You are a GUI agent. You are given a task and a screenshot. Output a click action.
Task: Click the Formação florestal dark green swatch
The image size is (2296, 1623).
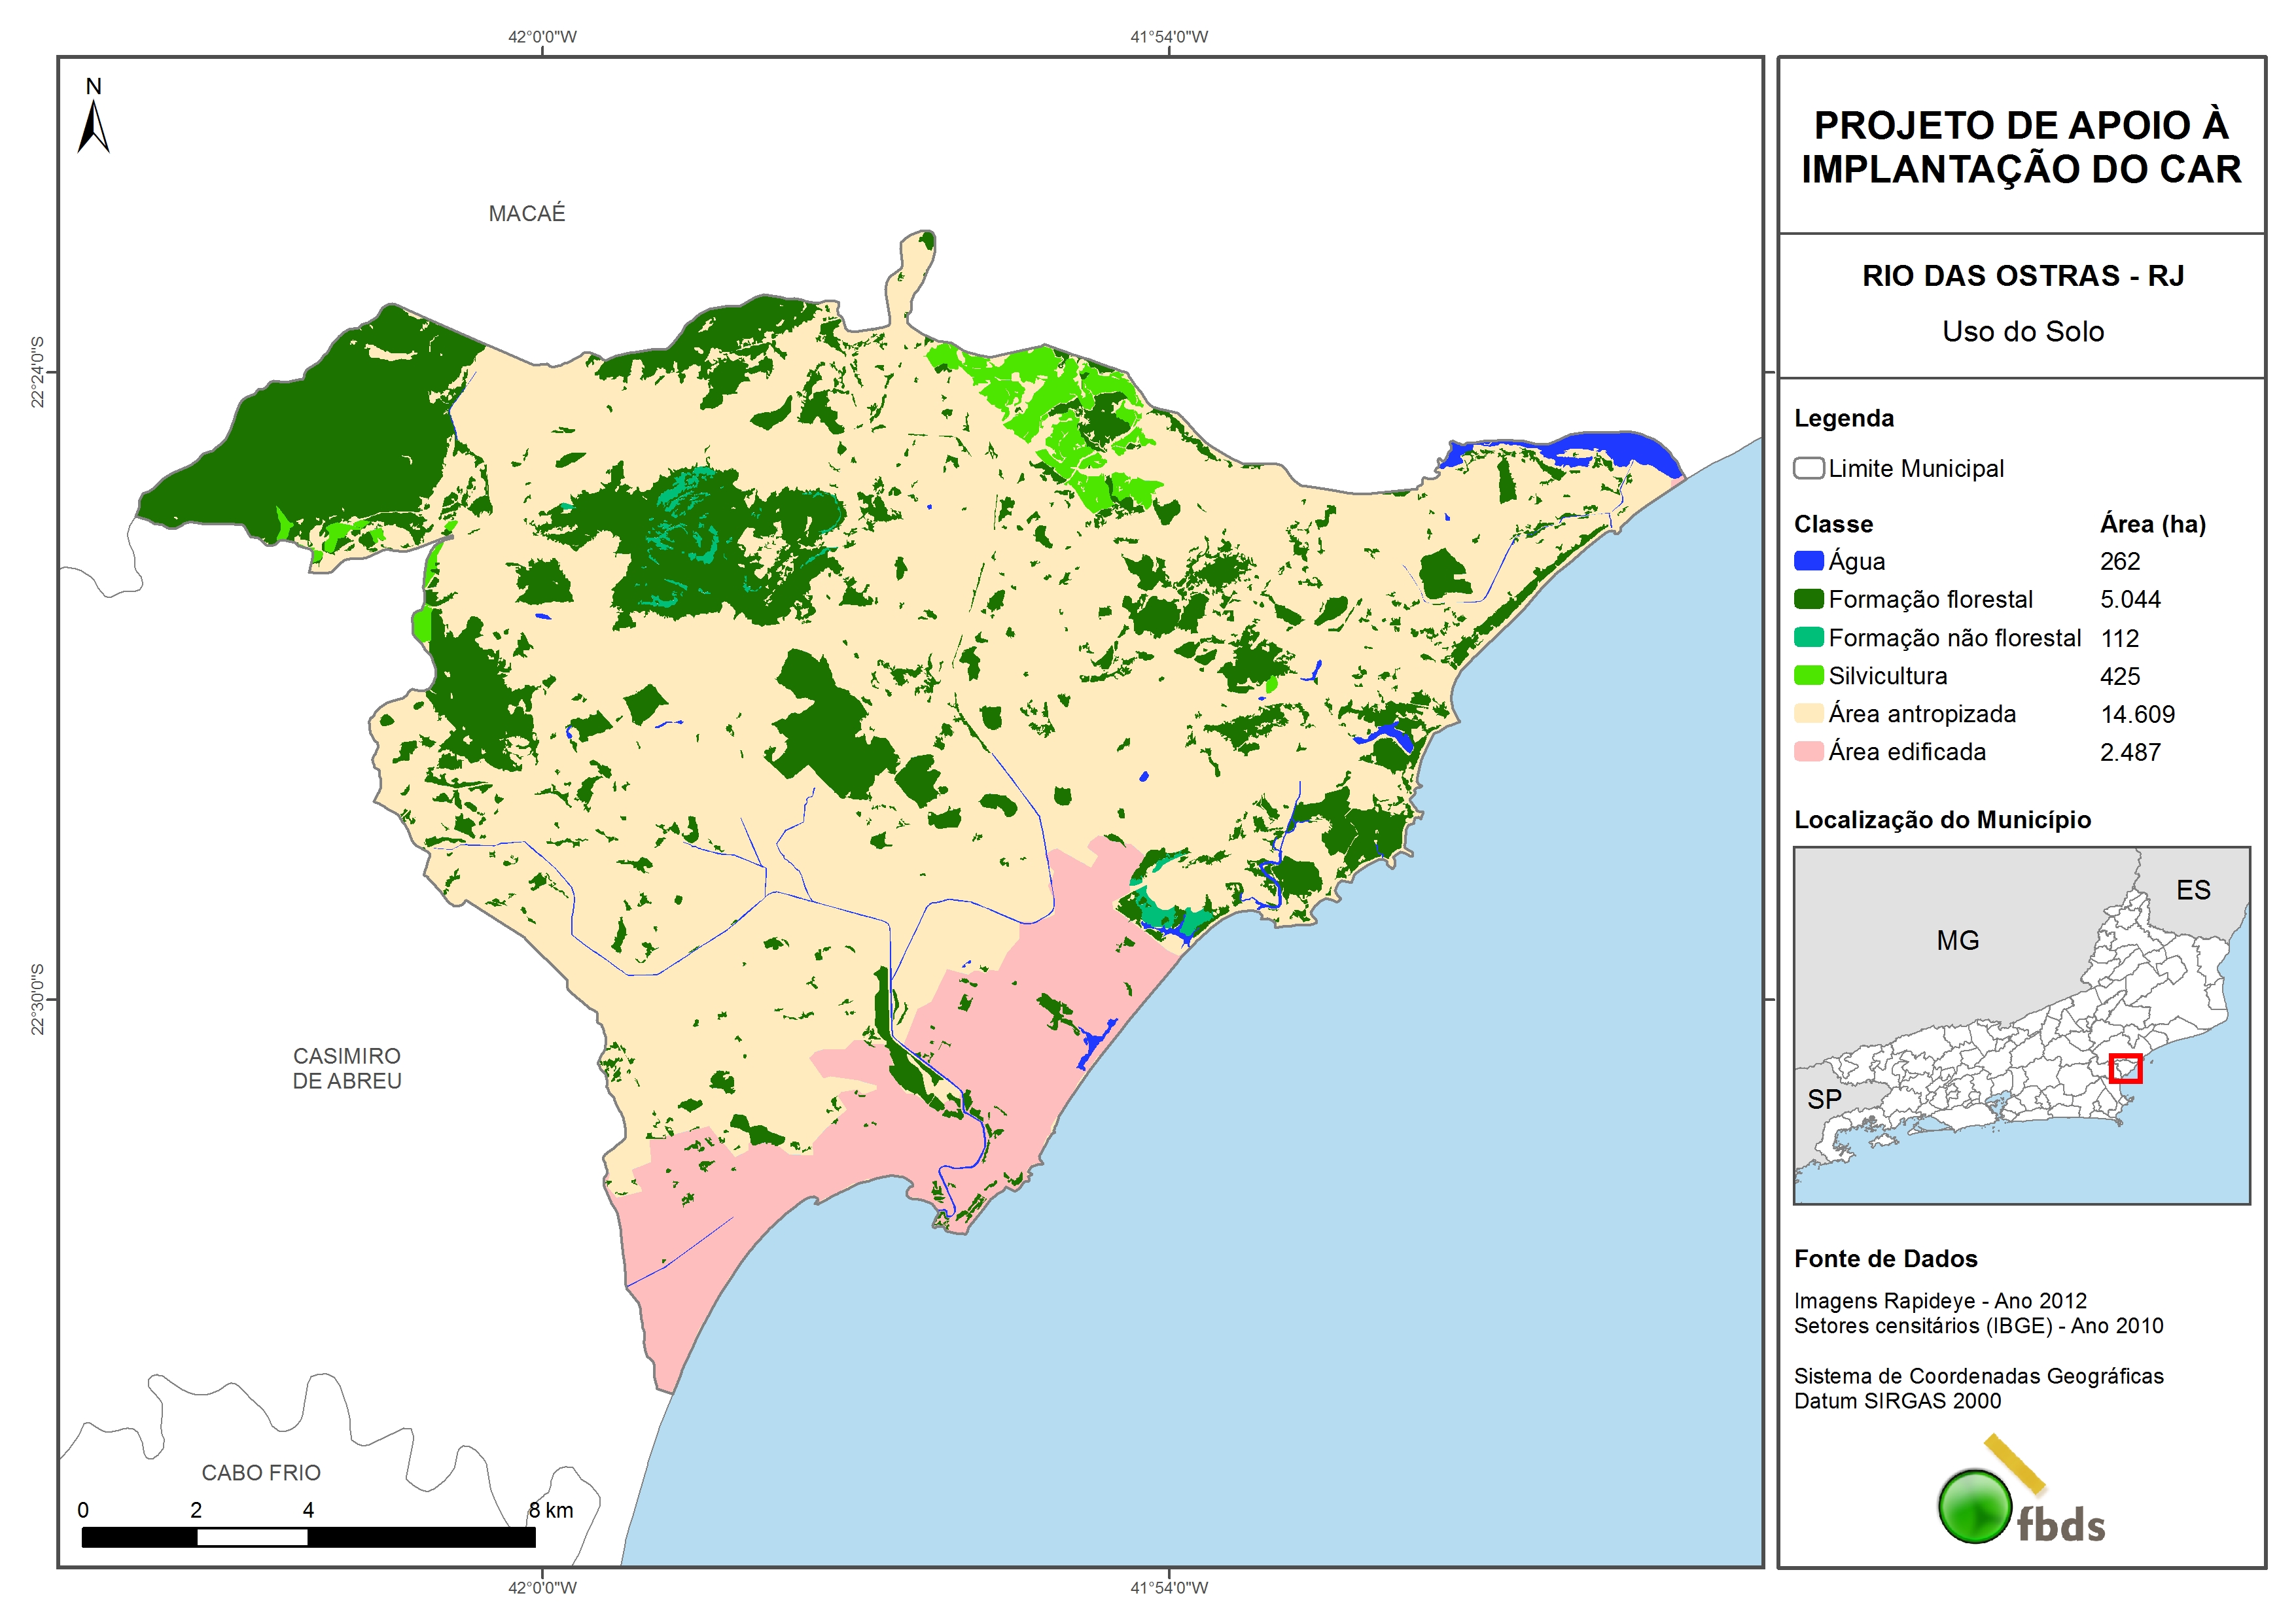1808,599
